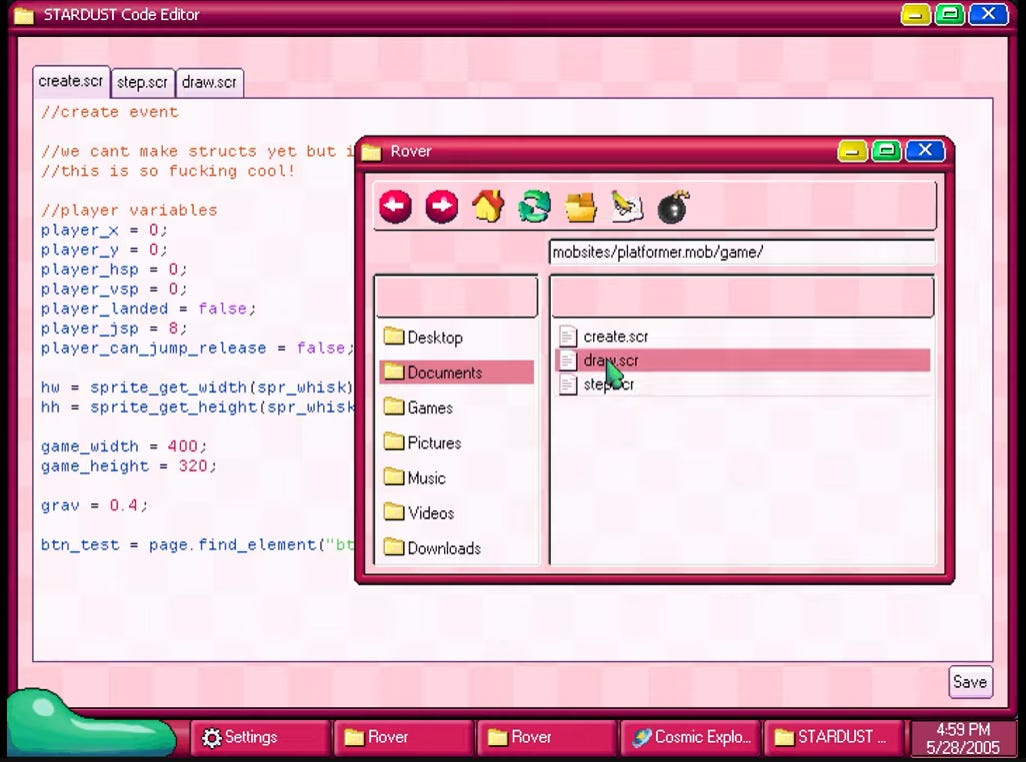Screen dimensions: 1026x762
Task: Open Settings from the taskbar
Action: pos(259,737)
